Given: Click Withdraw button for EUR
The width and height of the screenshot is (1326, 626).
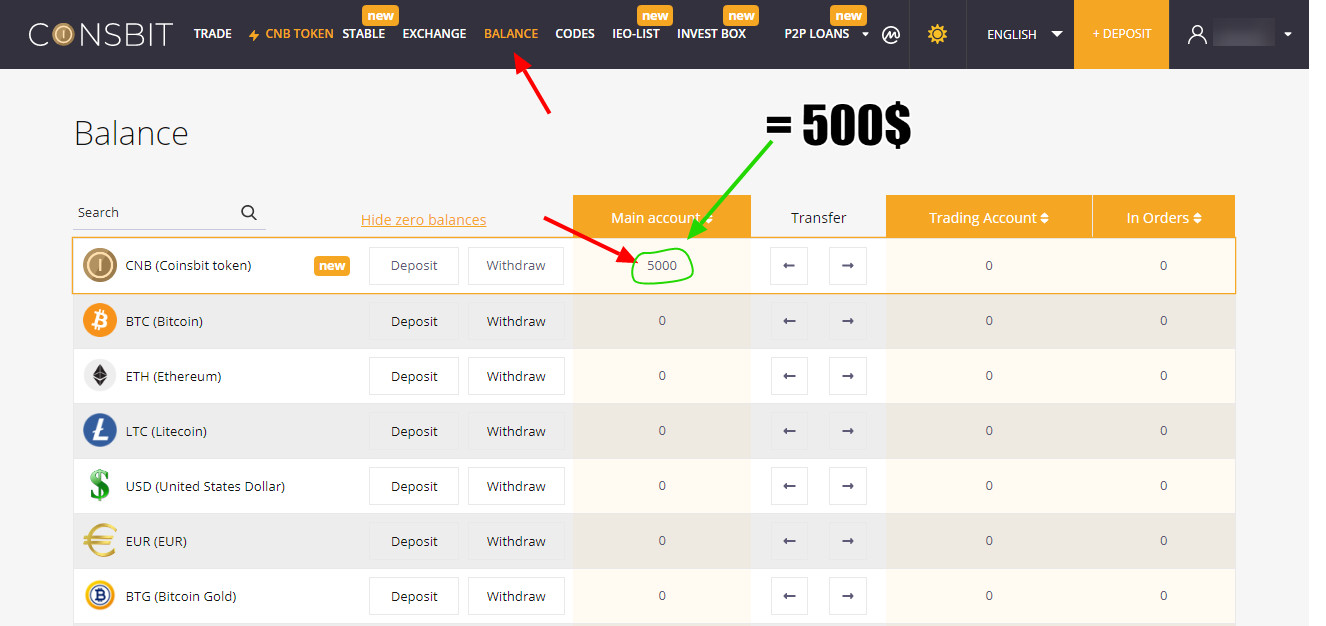Looking at the screenshot, I should pos(516,541).
